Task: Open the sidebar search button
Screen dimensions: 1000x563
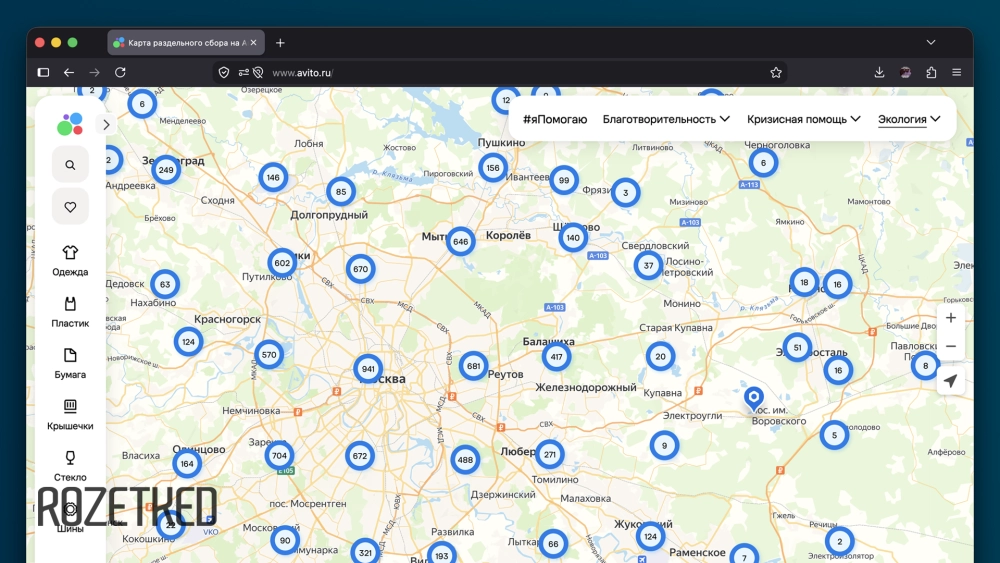Action: tap(70, 165)
